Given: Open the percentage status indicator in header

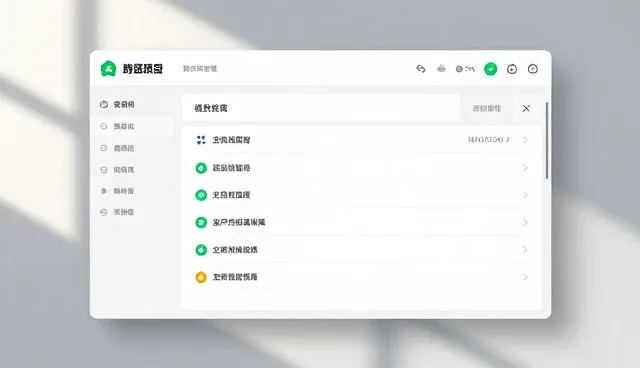Looking at the screenshot, I should click(x=465, y=69).
